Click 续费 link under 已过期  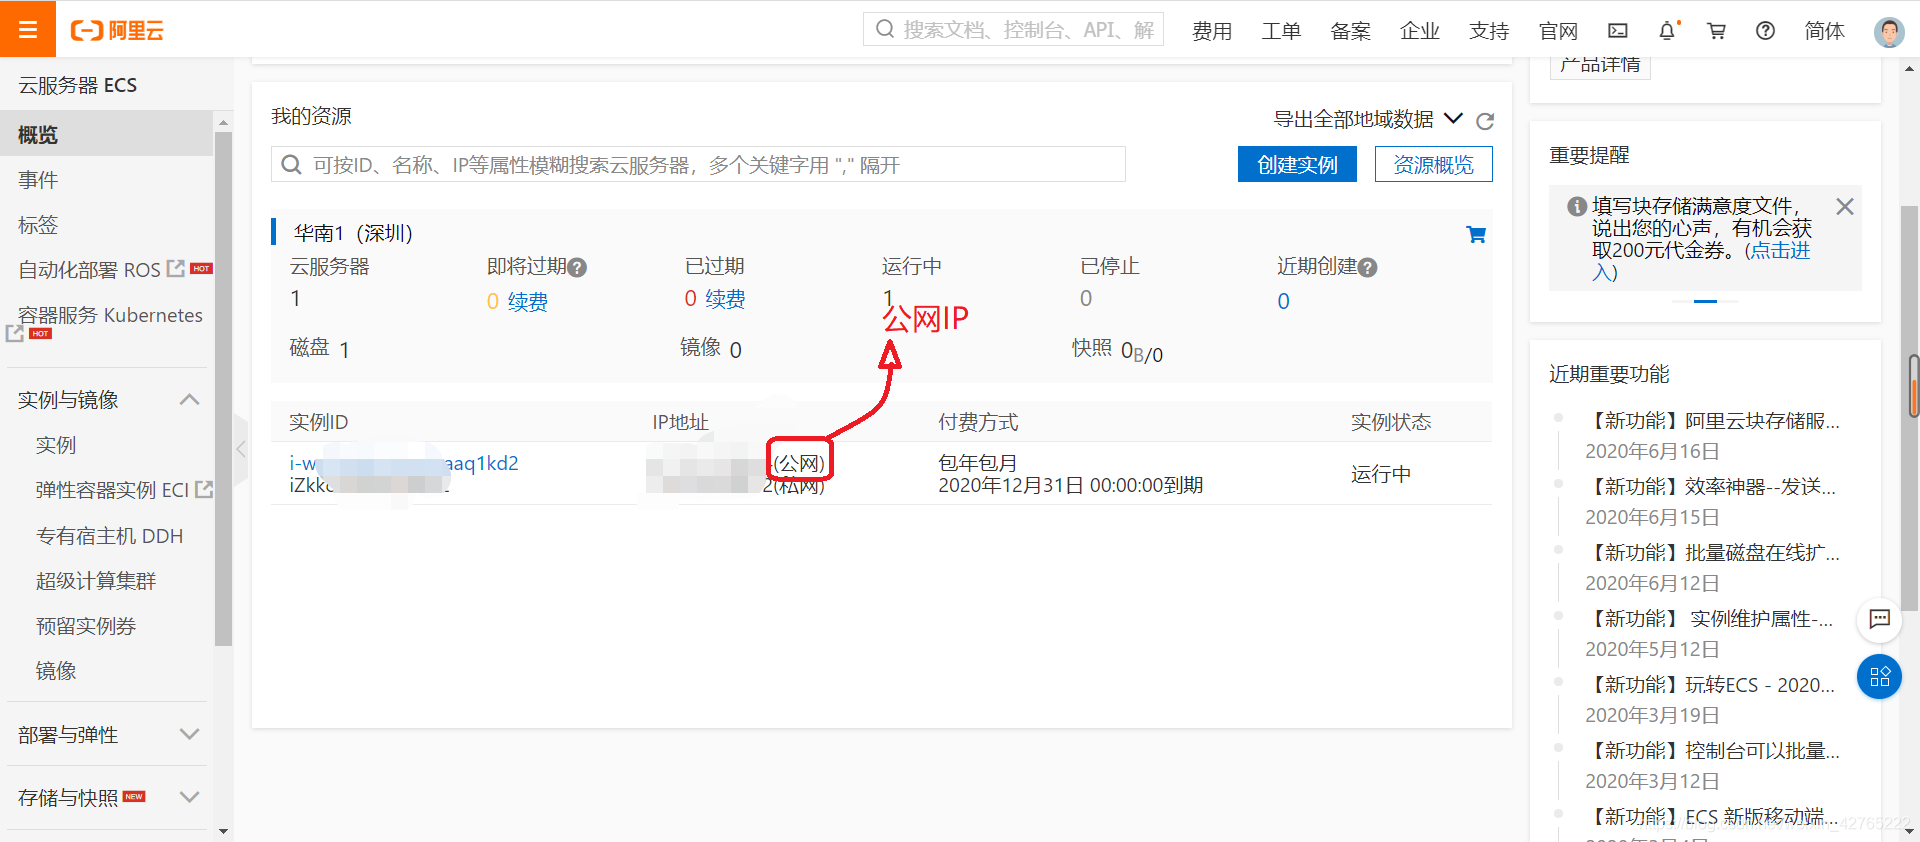pyautogui.click(x=725, y=299)
